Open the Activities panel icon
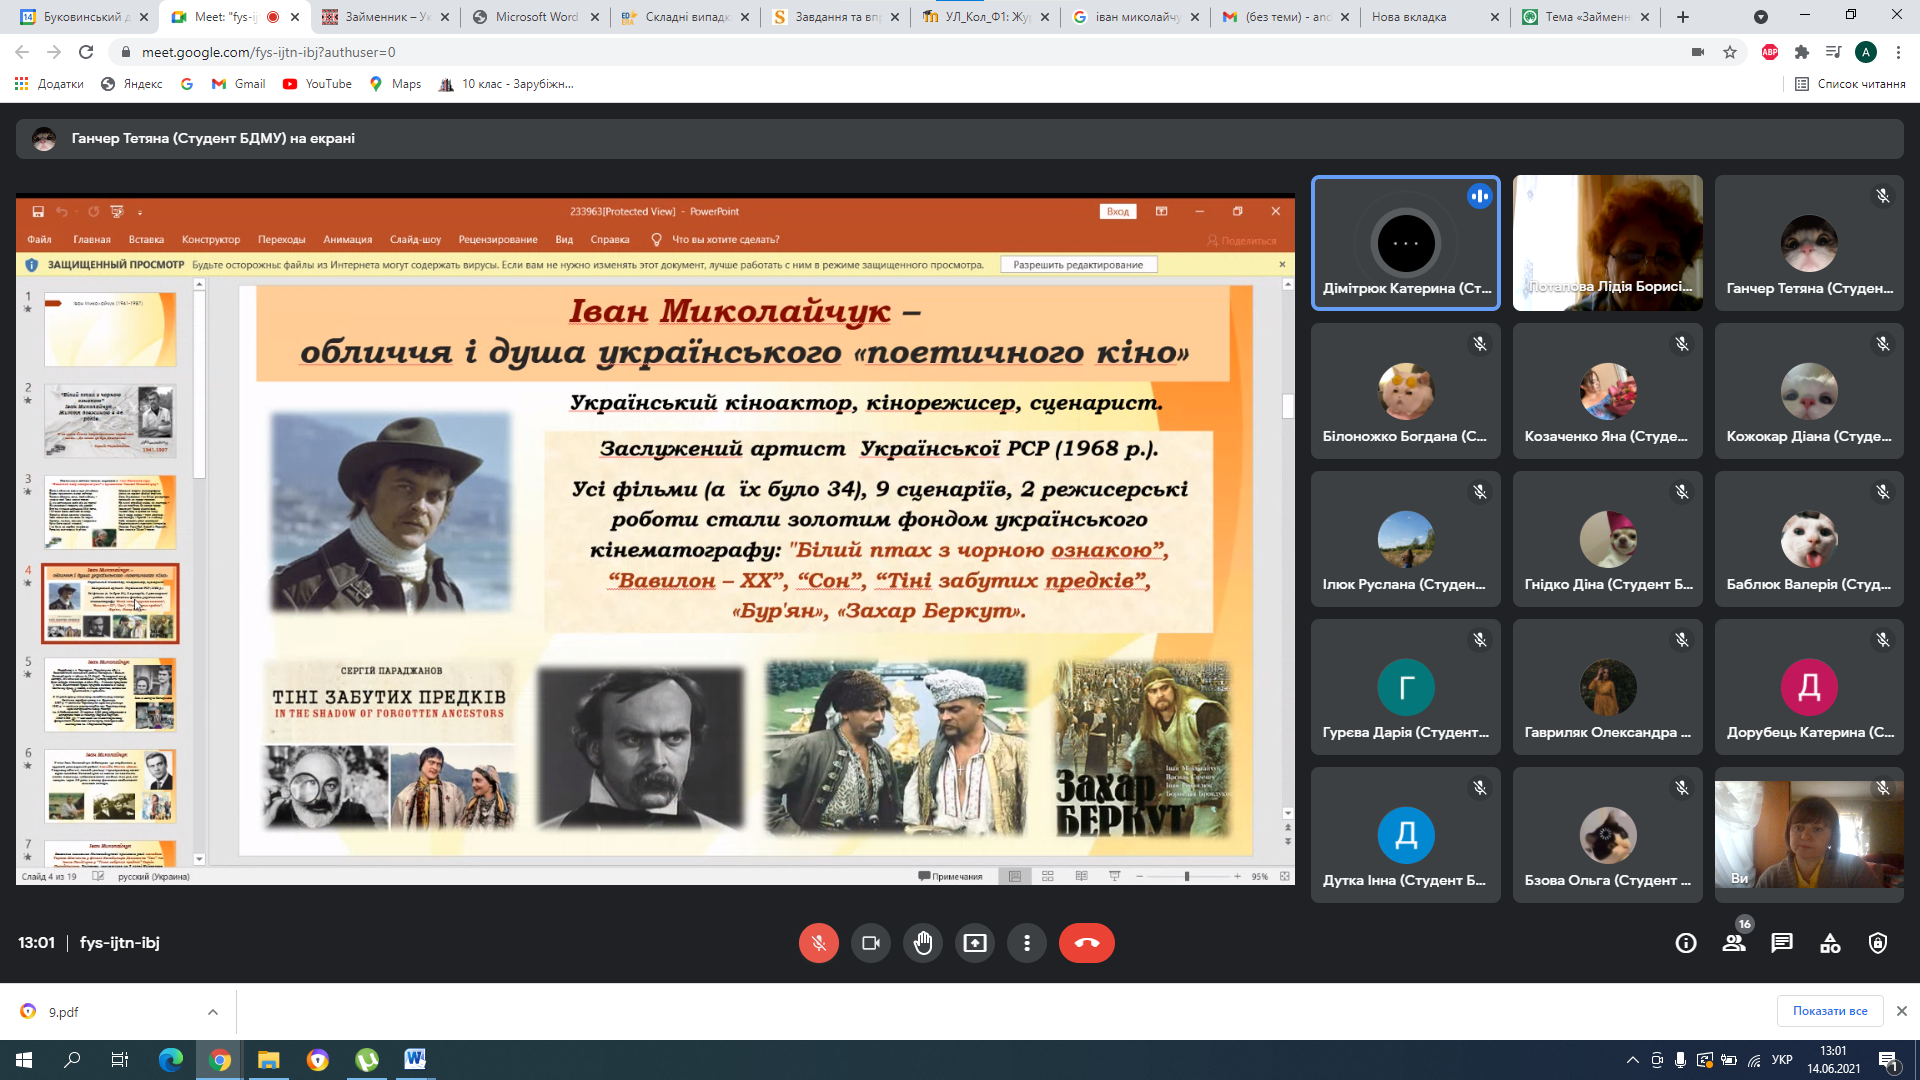Screen dimensions: 1920x1080 pos(1830,943)
